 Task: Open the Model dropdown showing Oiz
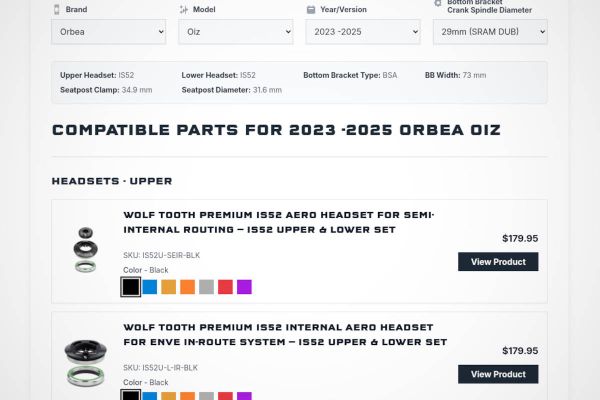point(236,32)
